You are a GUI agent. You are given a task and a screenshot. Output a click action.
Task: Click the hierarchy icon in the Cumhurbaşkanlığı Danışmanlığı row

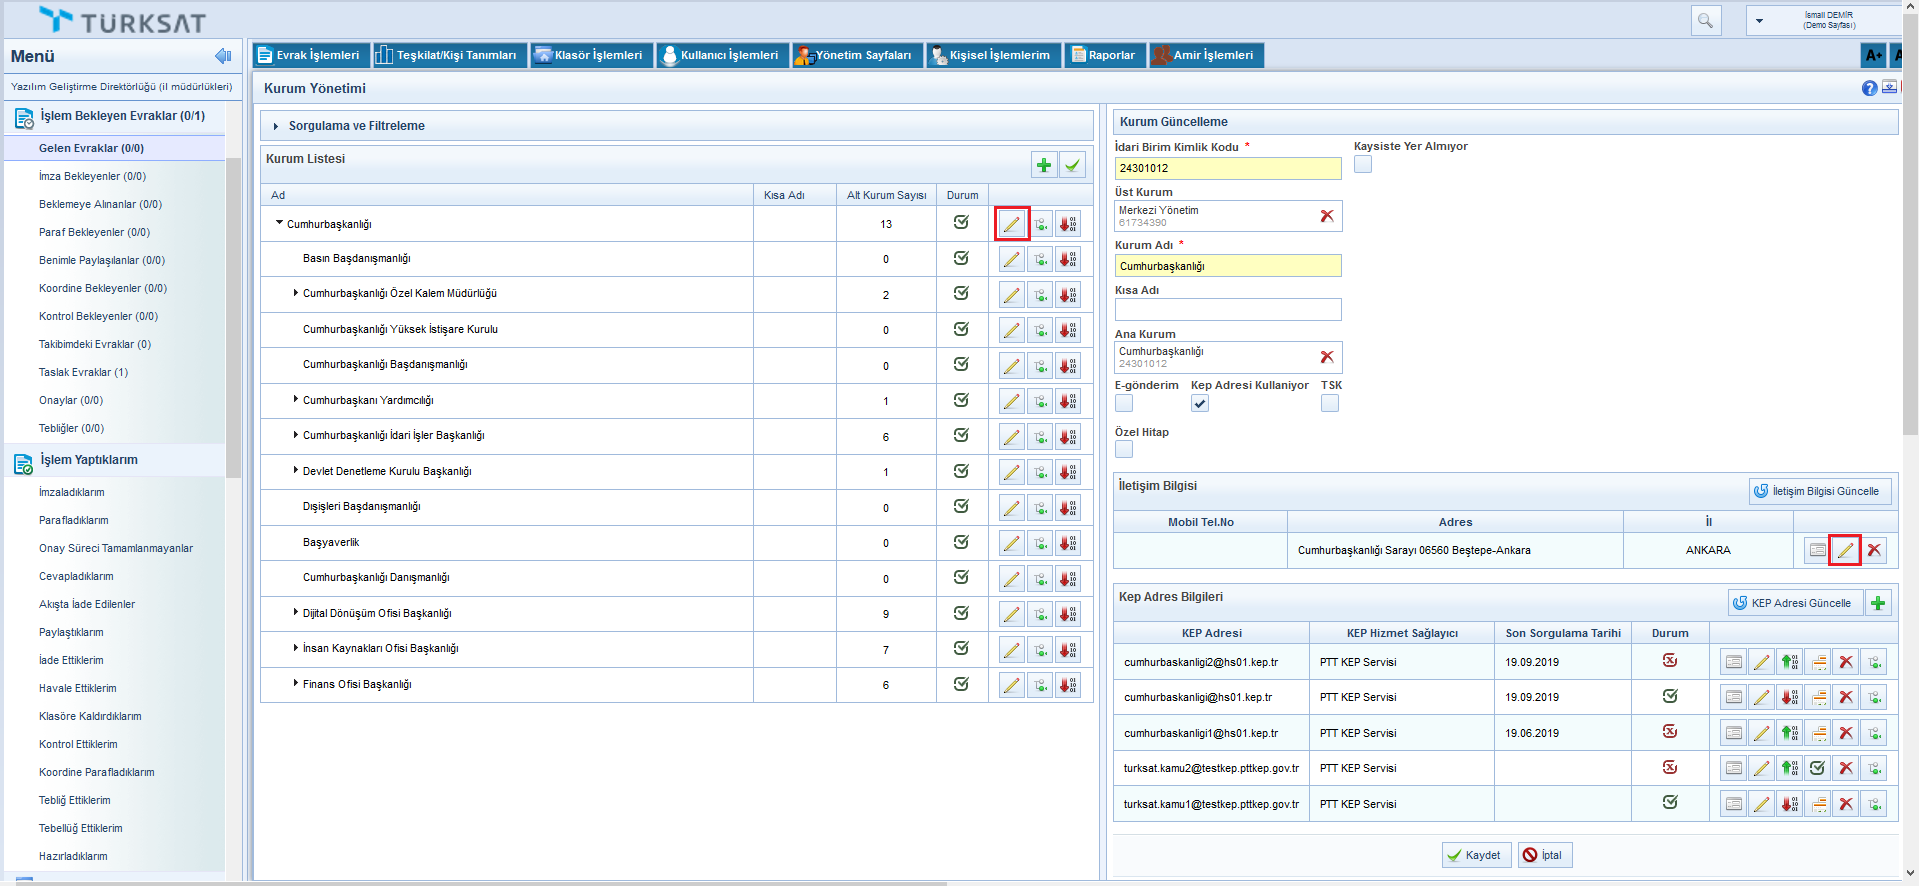pyautogui.click(x=1041, y=579)
